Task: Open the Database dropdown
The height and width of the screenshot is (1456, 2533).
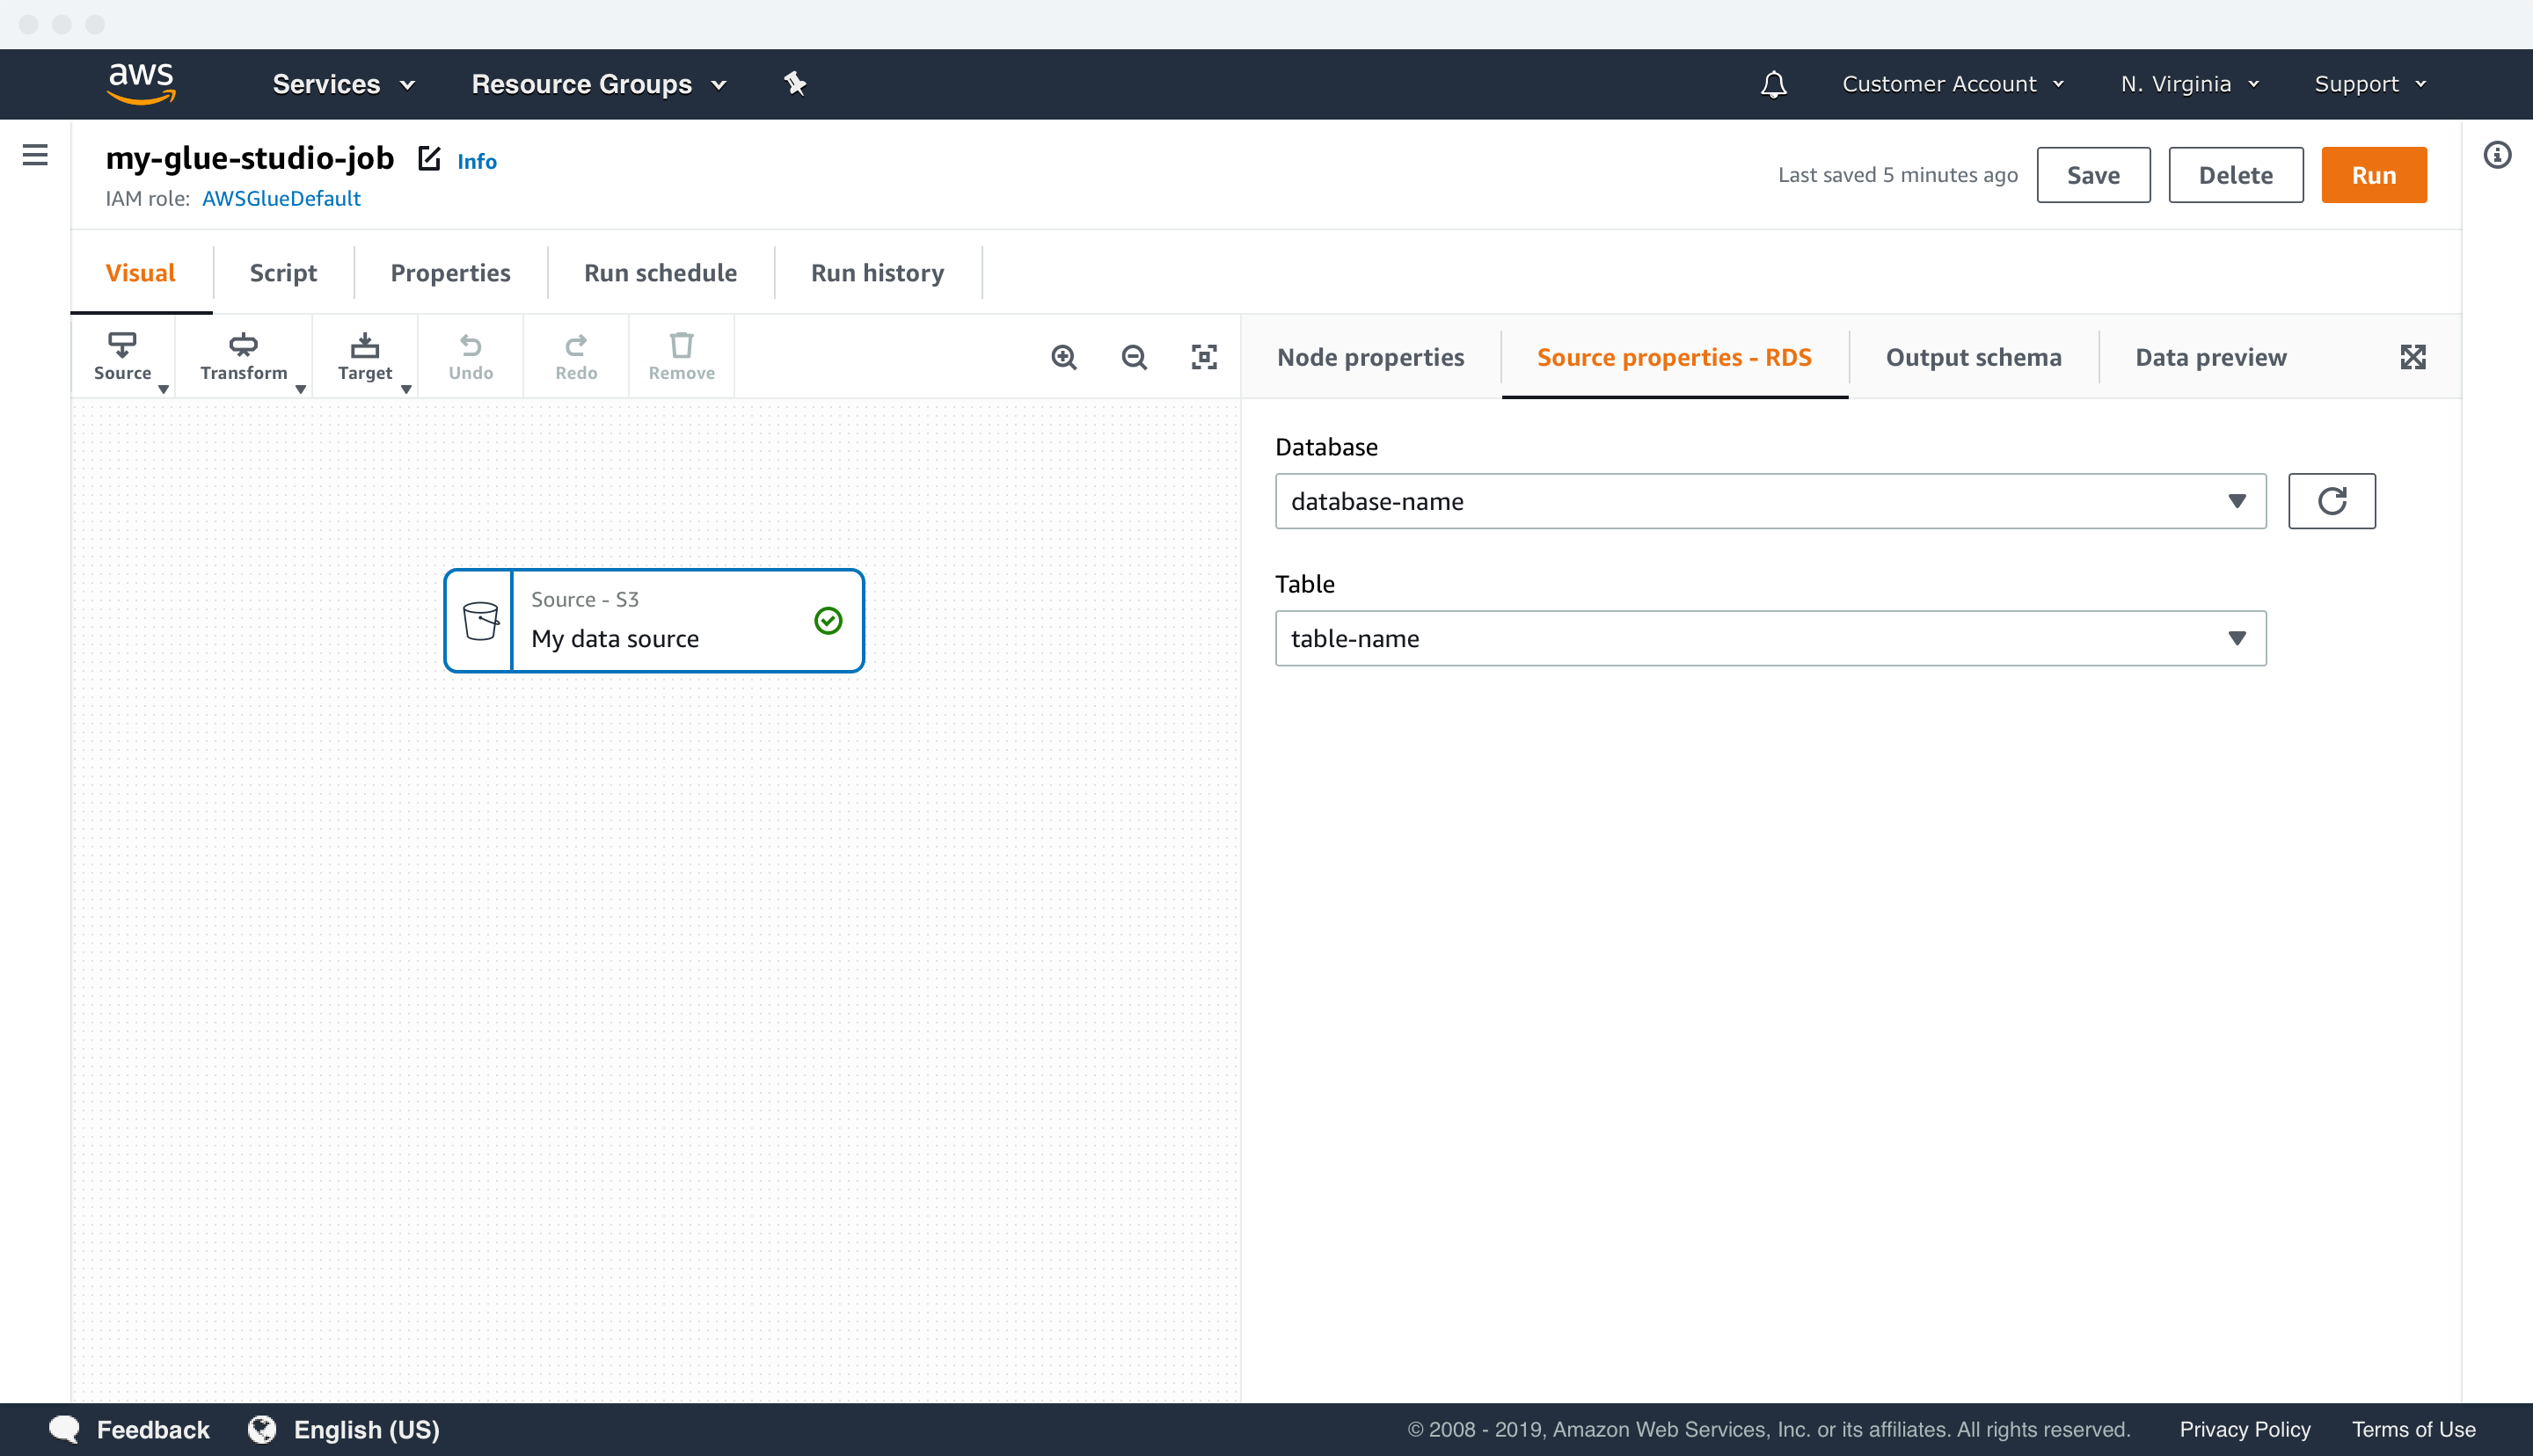Action: (1770, 501)
